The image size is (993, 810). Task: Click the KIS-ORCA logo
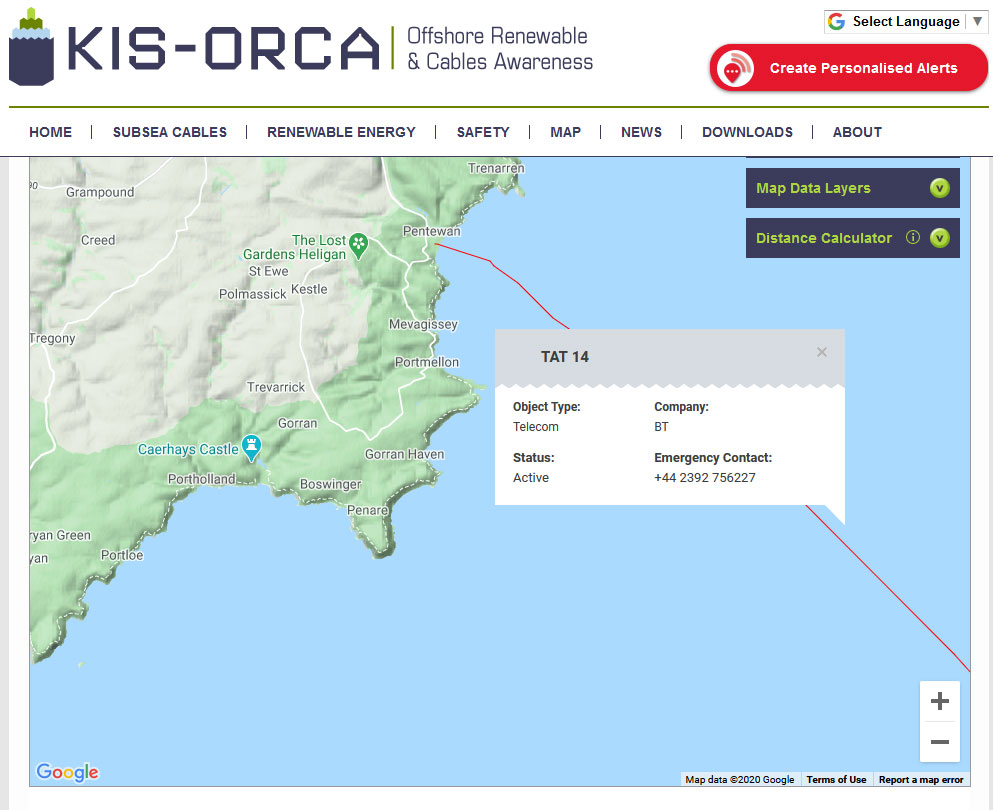pyautogui.click(x=301, y=47)
